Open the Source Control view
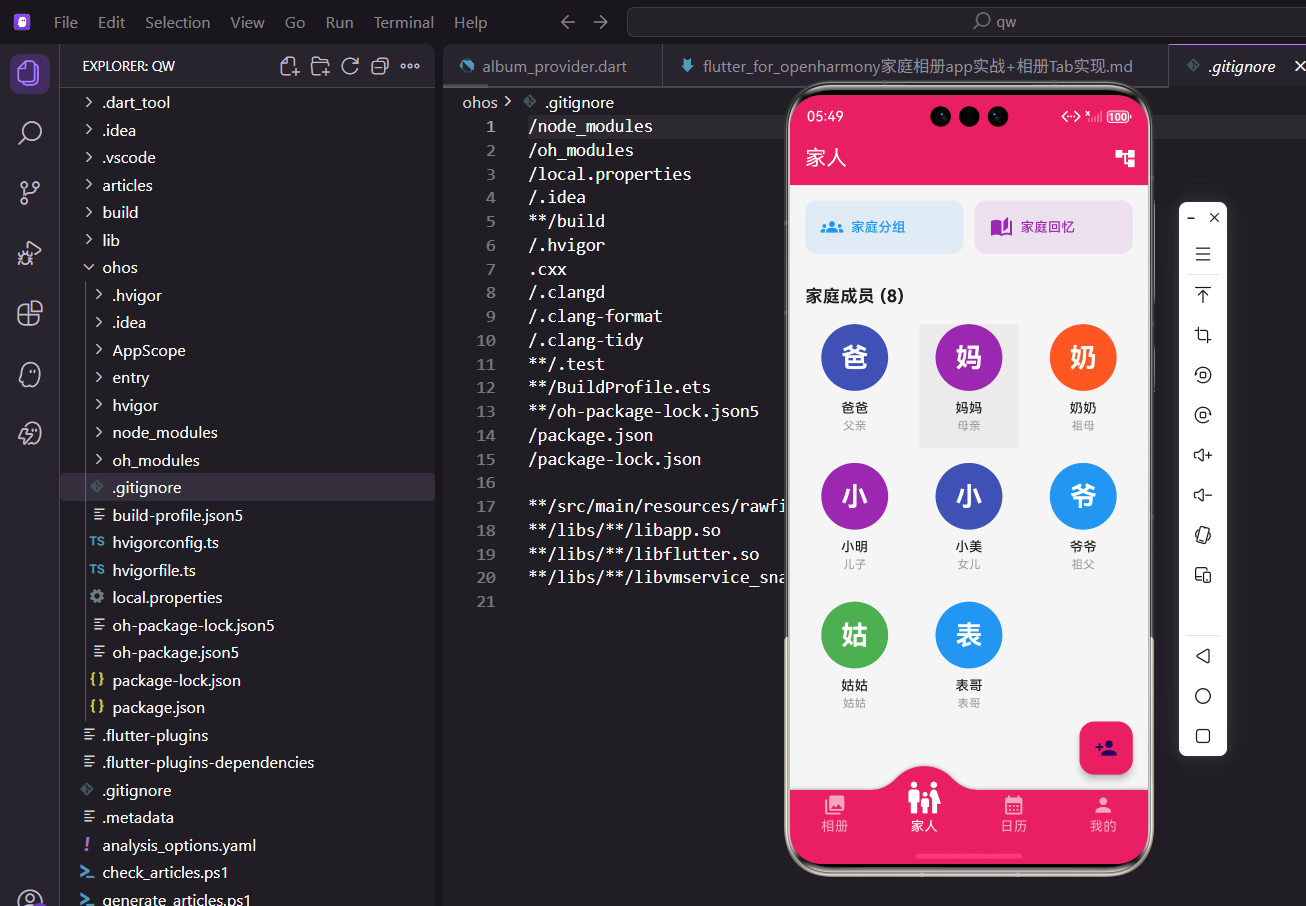 pyautogui.click(x=30, y=193)
